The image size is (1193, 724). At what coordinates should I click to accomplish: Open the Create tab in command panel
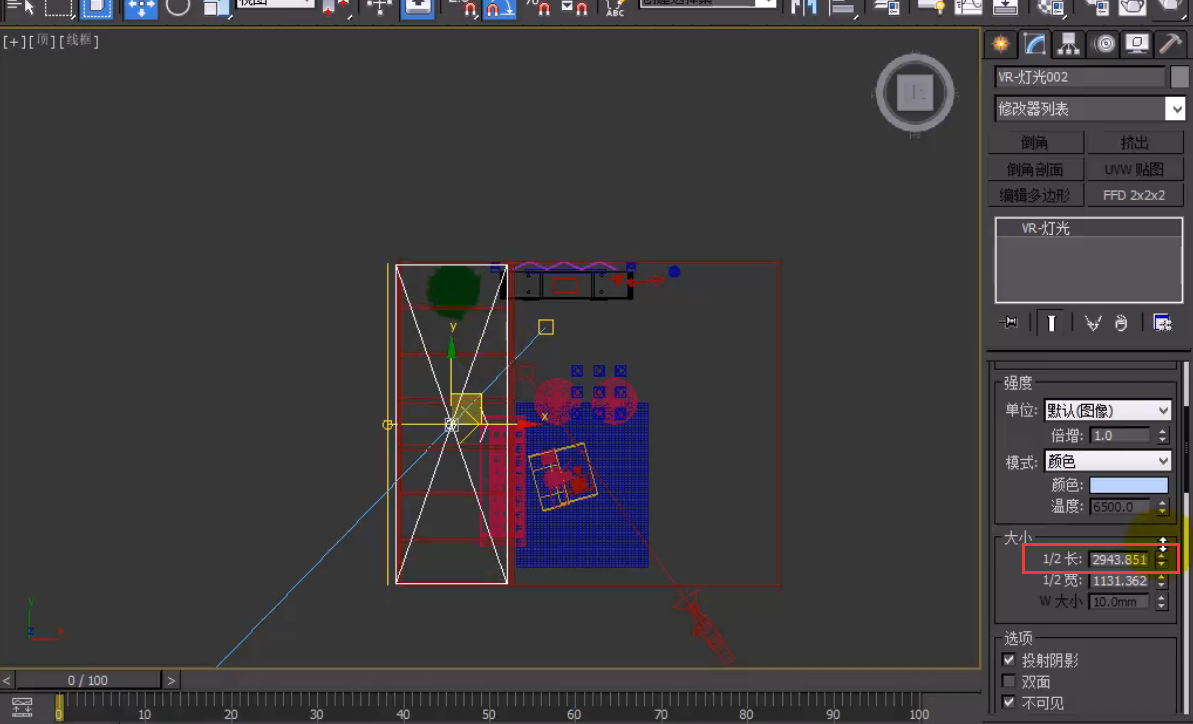tap(999, 44)
